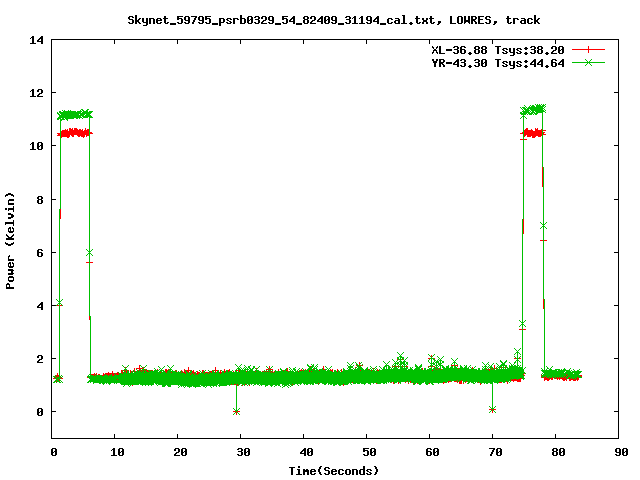
Task: Click the x-axis tick label 50
Action: pos(369,452)
